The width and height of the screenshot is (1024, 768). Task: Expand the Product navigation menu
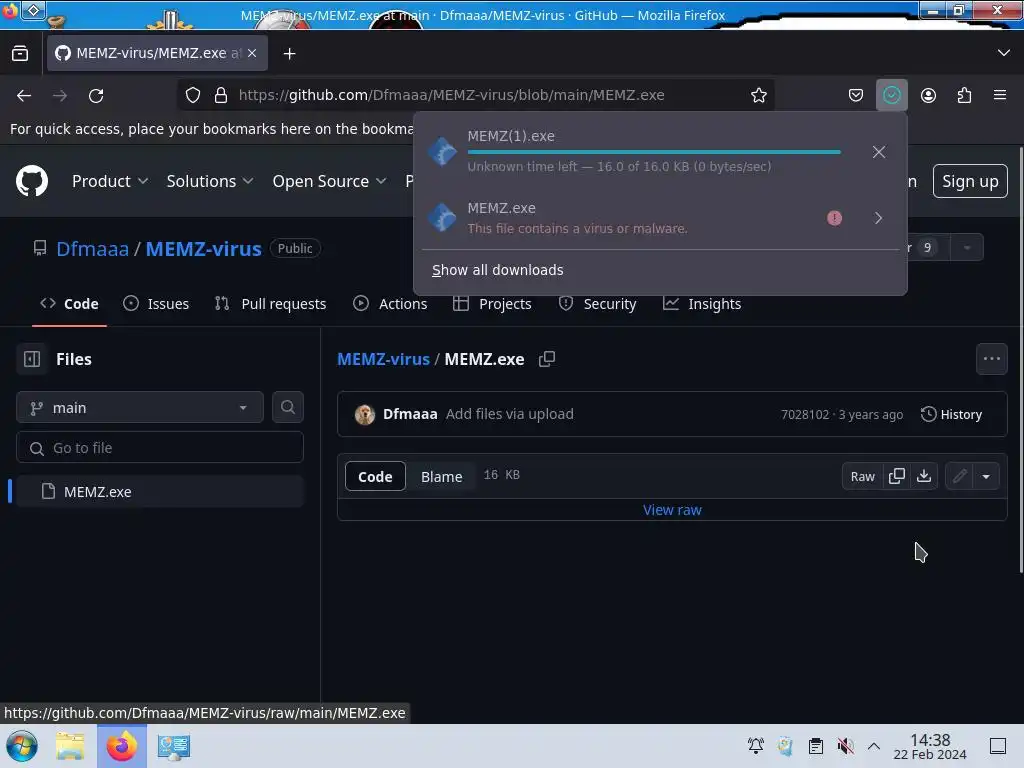coord(110,181)
